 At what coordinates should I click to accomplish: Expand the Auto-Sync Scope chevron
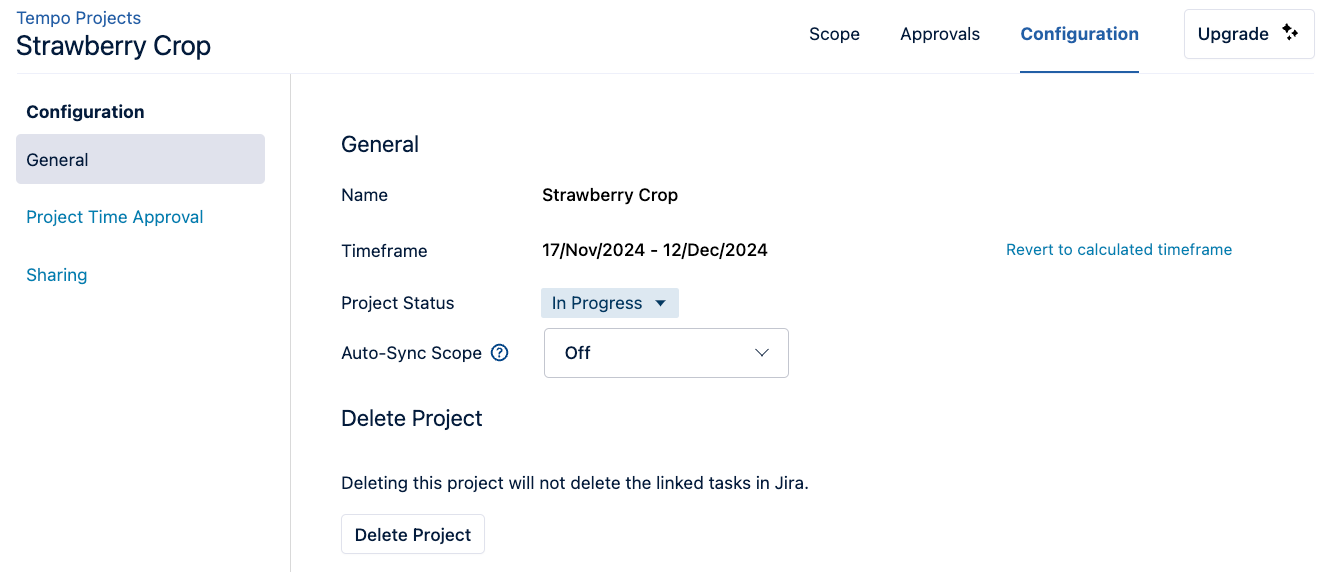point(762,353)
